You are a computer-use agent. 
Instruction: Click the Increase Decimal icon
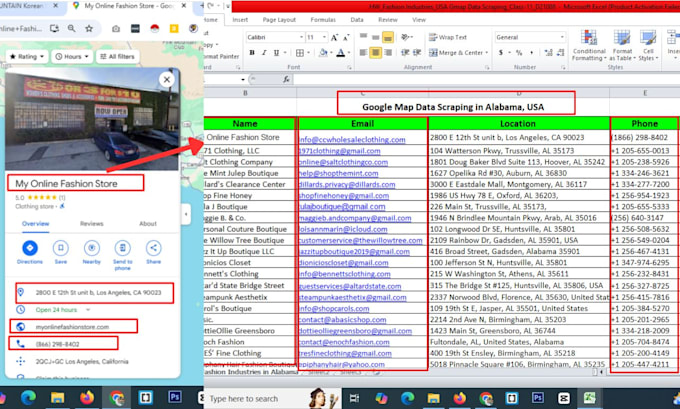click(x=548, y=52)
